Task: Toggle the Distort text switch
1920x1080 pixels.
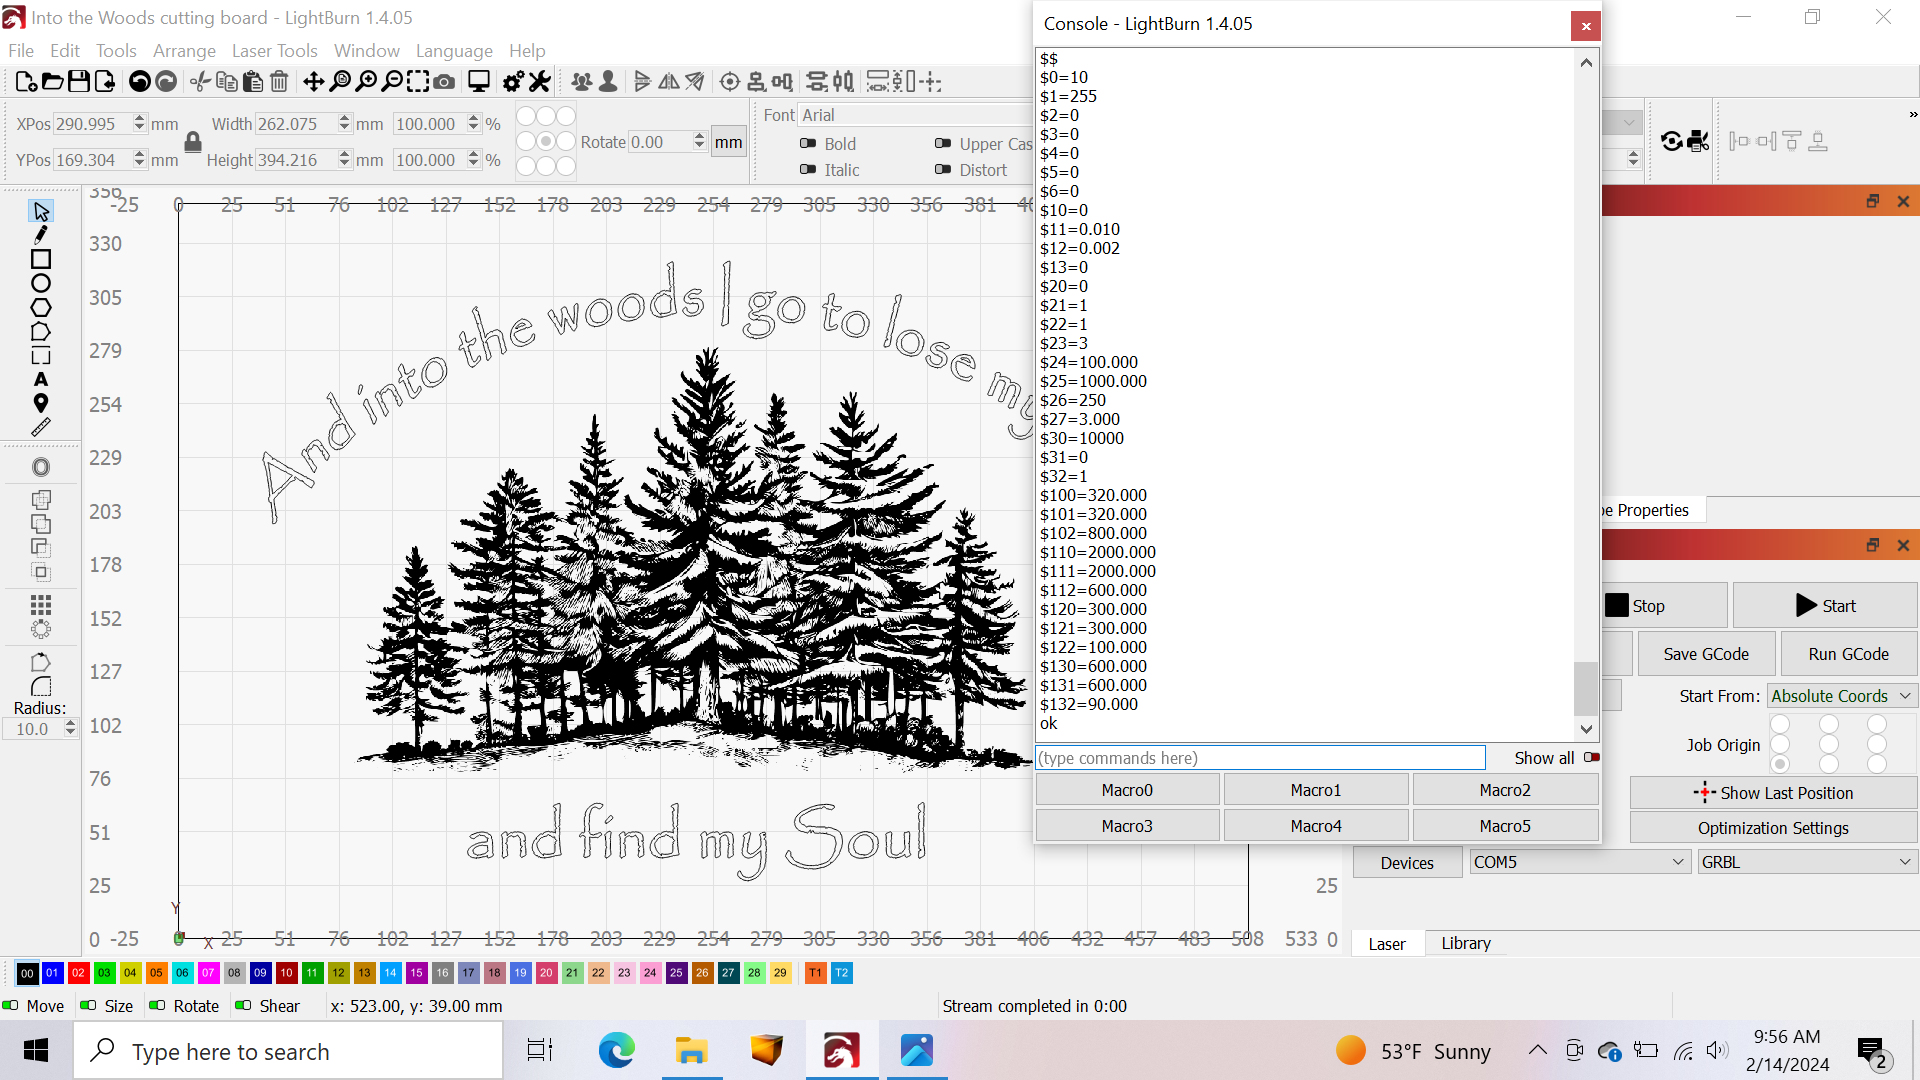Action: (943, 169)
